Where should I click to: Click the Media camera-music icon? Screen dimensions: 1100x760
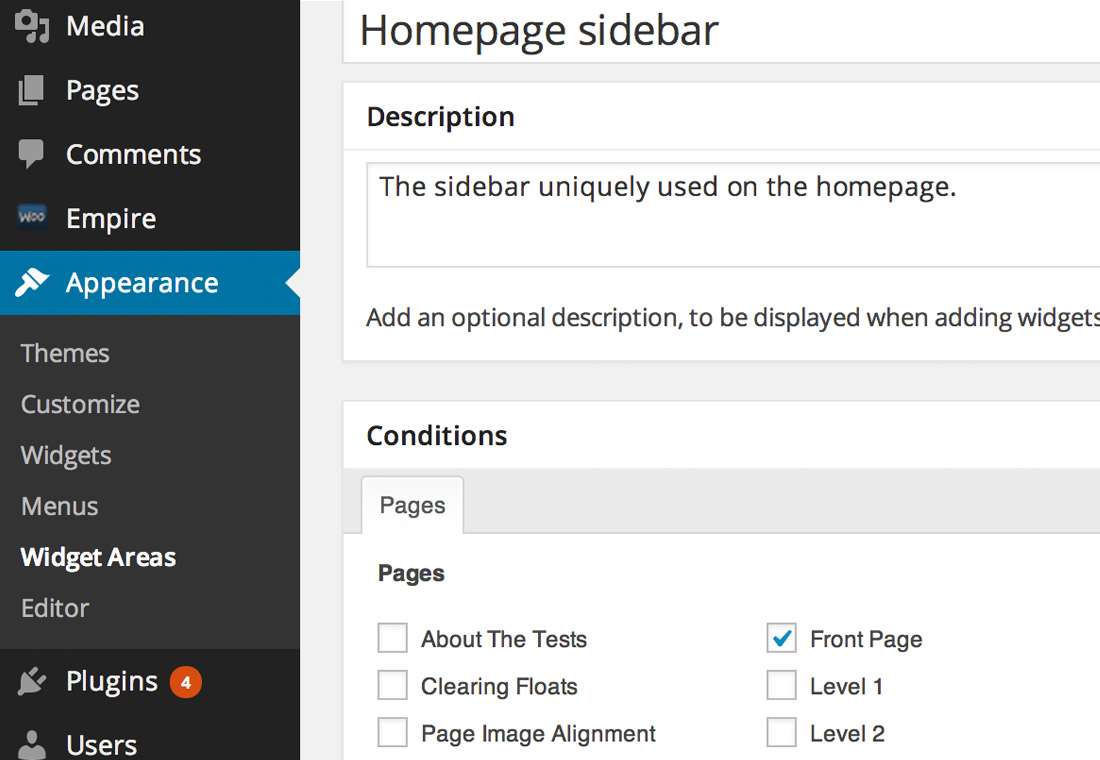(x=33, y=26)
